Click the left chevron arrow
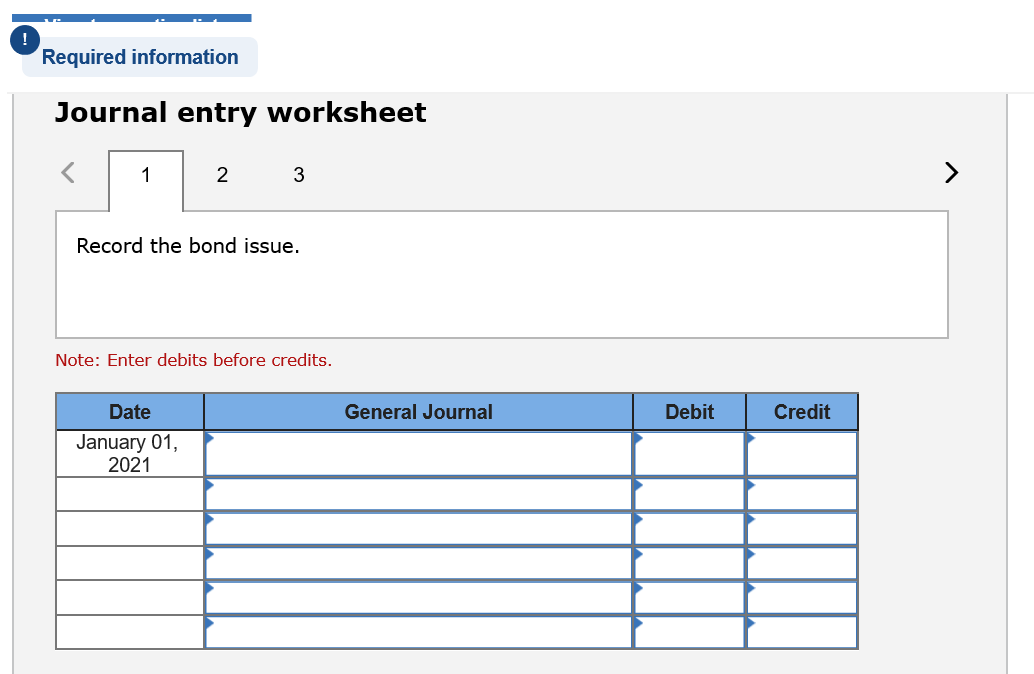Viewport: 1034px width, 674px height. pyautogui.click(x=66, y=172)
